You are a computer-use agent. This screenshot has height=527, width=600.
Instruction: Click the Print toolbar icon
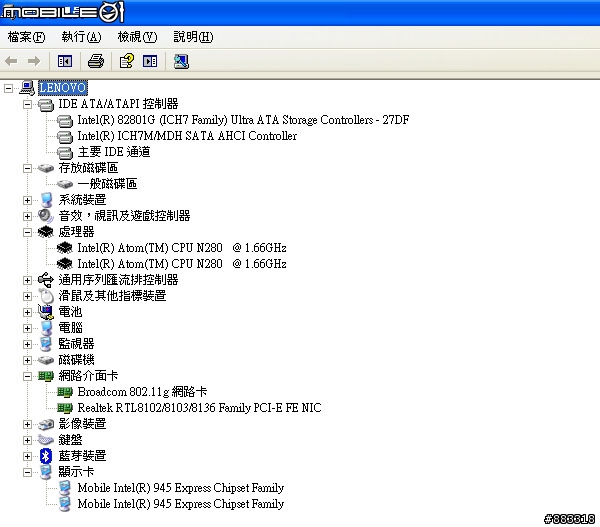tap(96, 61)
